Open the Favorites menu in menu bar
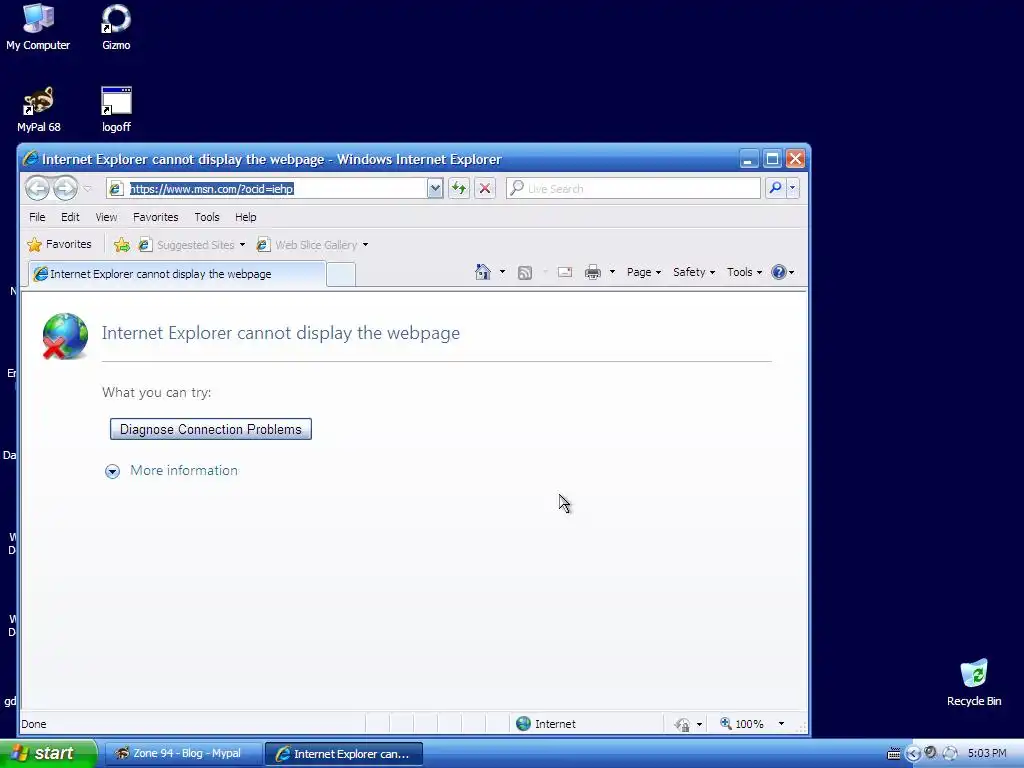 (x=155, y=217)
